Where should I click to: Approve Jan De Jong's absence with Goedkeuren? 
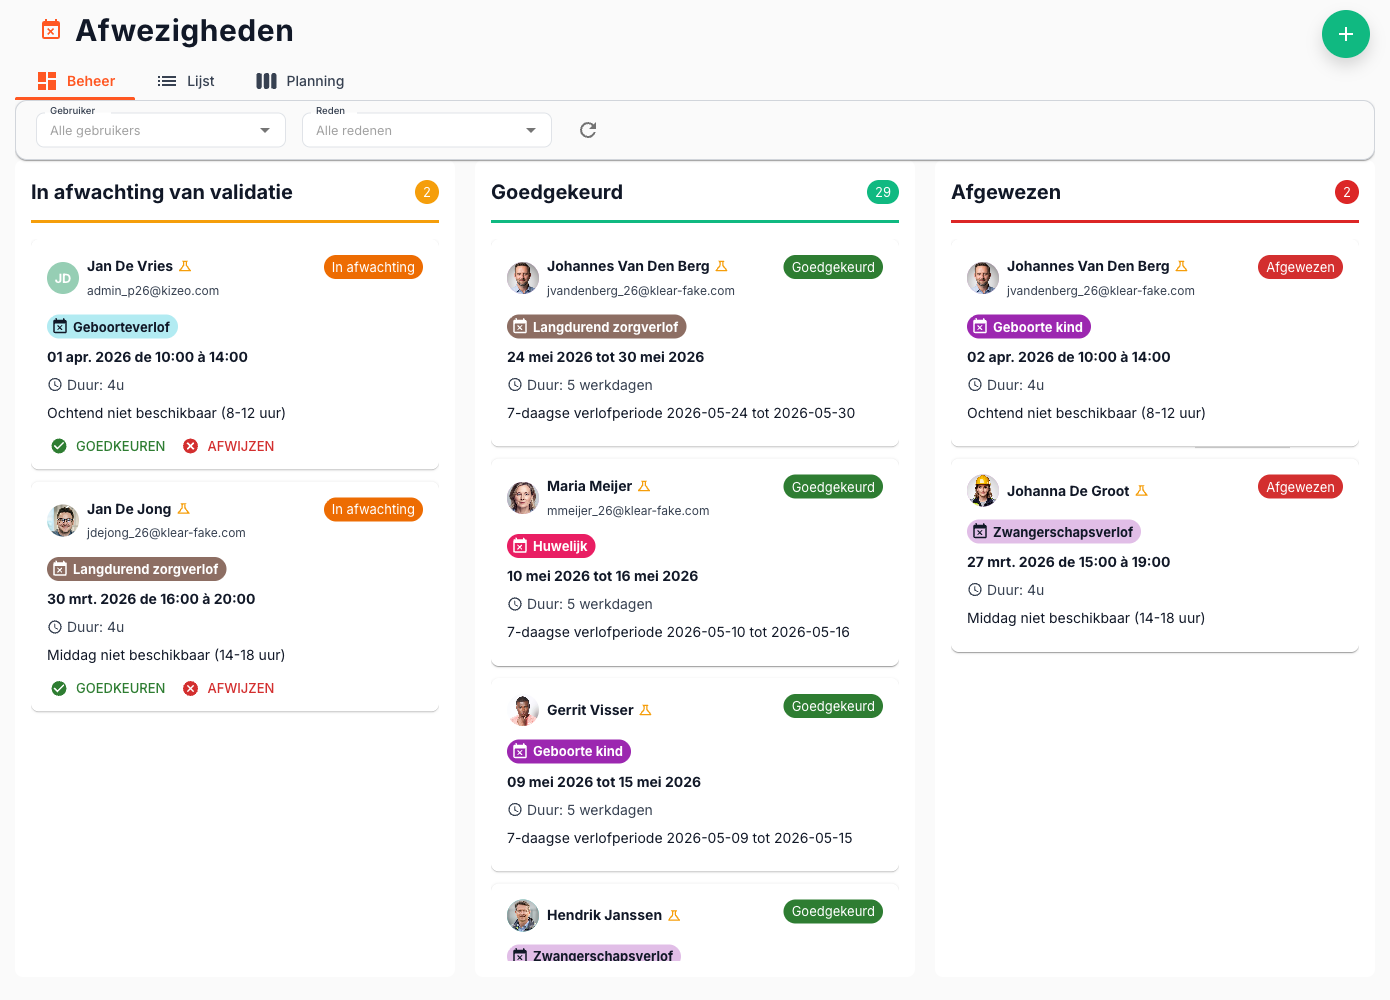point(108,688)
